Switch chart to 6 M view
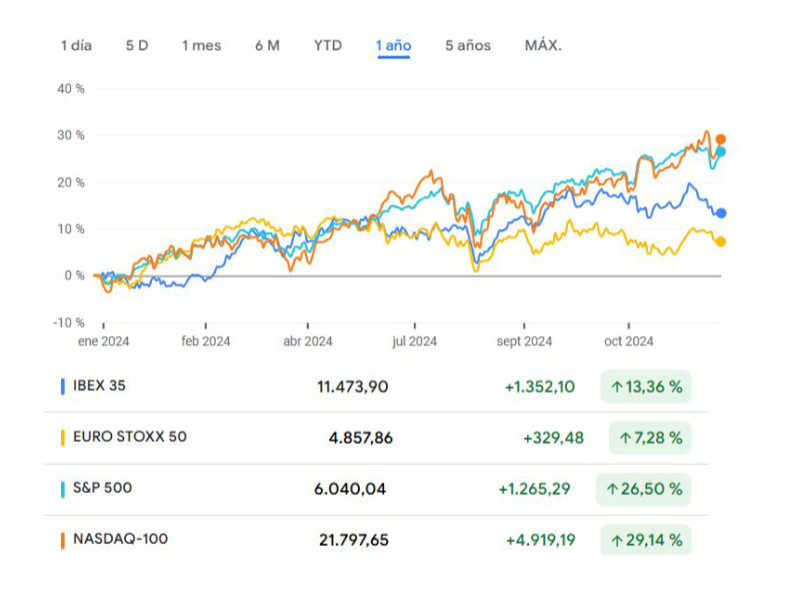Screen dimensions: 803x595 click(x=267, y=45)
